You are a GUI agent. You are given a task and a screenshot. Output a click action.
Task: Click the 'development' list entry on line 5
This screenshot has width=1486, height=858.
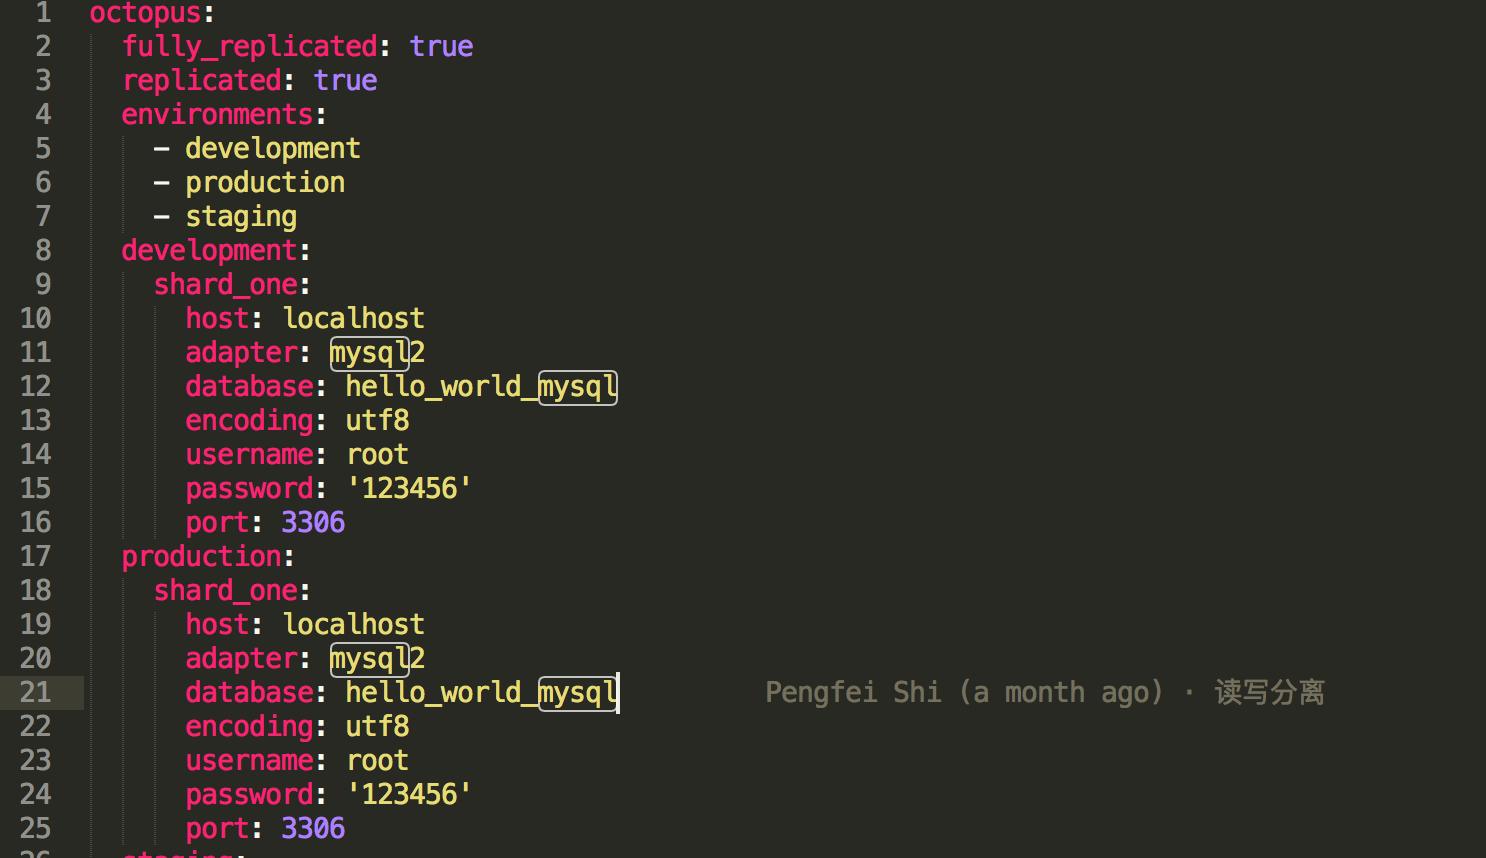[x=272, y=149]
